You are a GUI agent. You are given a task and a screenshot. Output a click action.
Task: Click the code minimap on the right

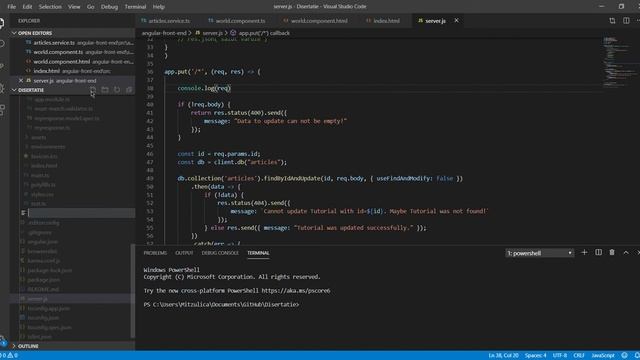pos(620,61)
